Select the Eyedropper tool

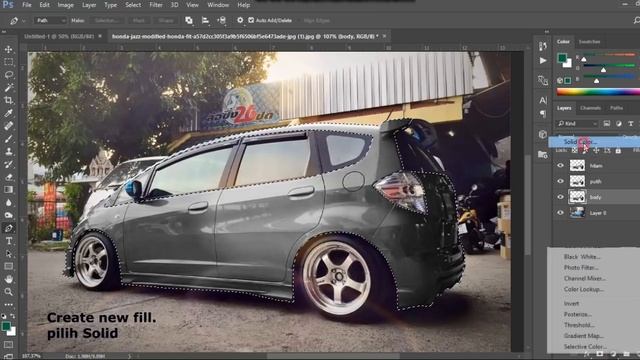[x=9, y=113]
